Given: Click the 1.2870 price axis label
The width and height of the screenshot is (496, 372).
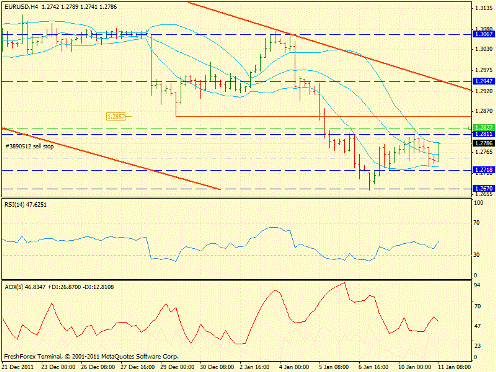Looking at the screenshot, I should click(x=484, y=110).
